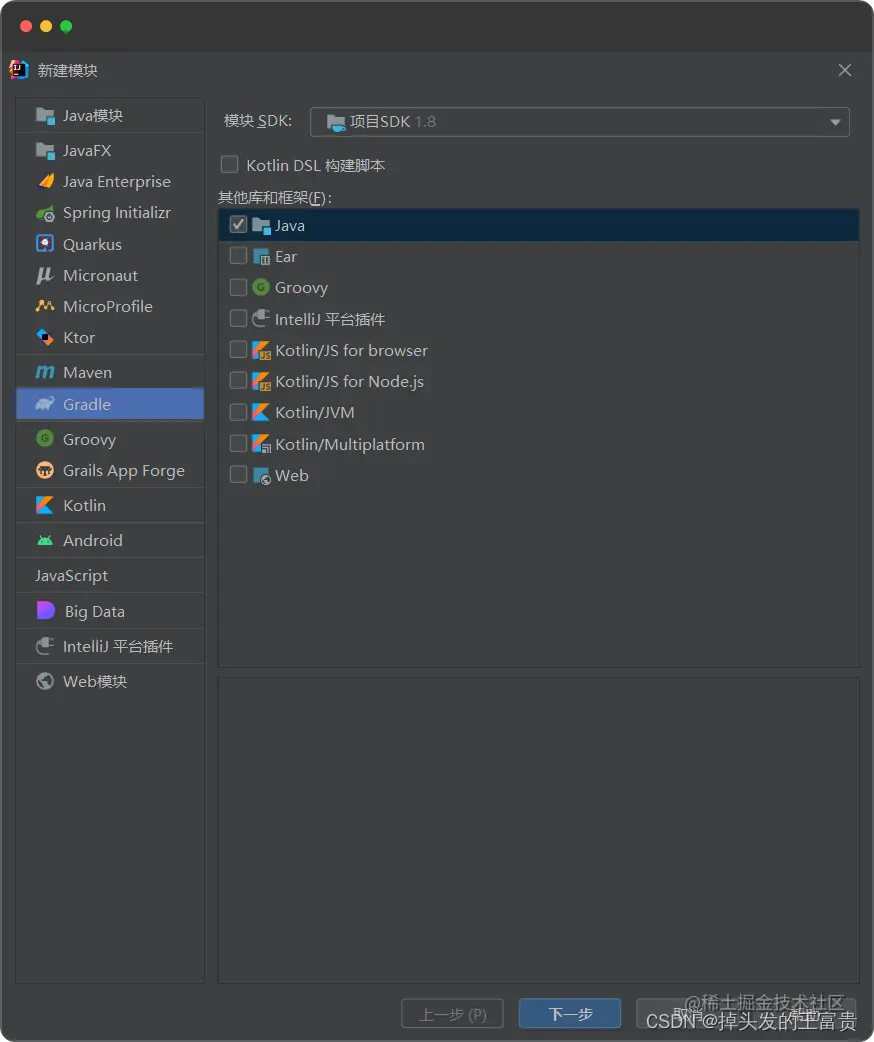Check the Kotlin/JVM checkbox

pos(238,412)
